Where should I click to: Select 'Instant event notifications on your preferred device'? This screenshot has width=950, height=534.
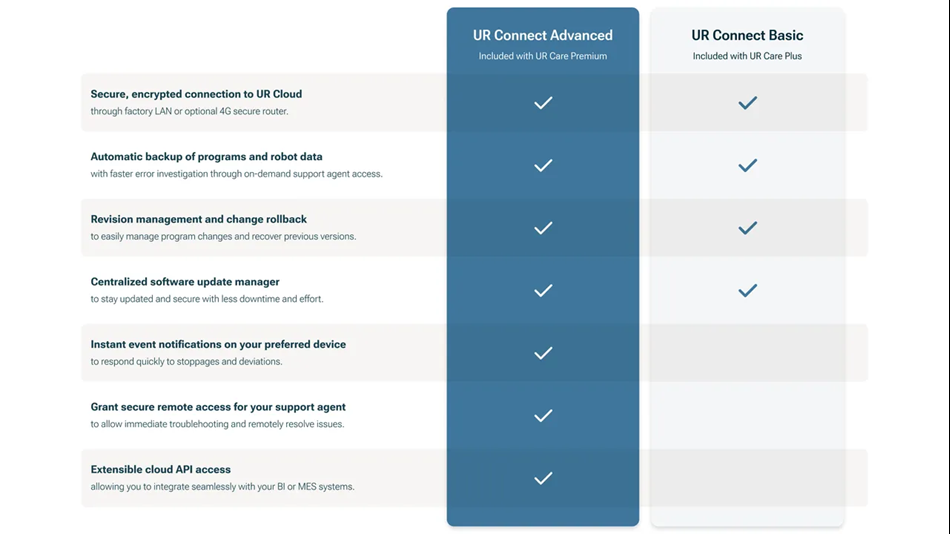click(x=218, y=344)
